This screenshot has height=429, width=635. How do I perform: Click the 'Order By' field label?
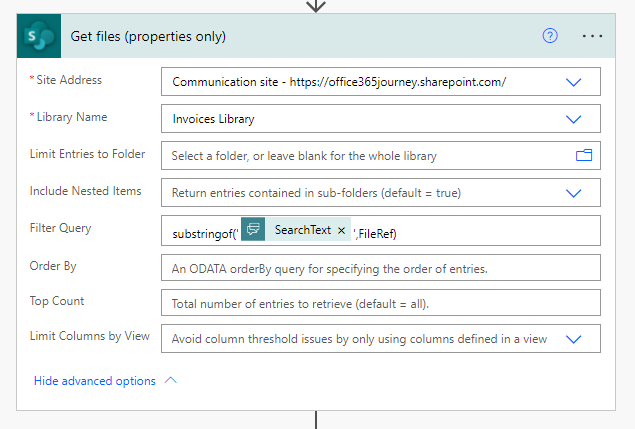pyautogui.click(x=53, y=266)
